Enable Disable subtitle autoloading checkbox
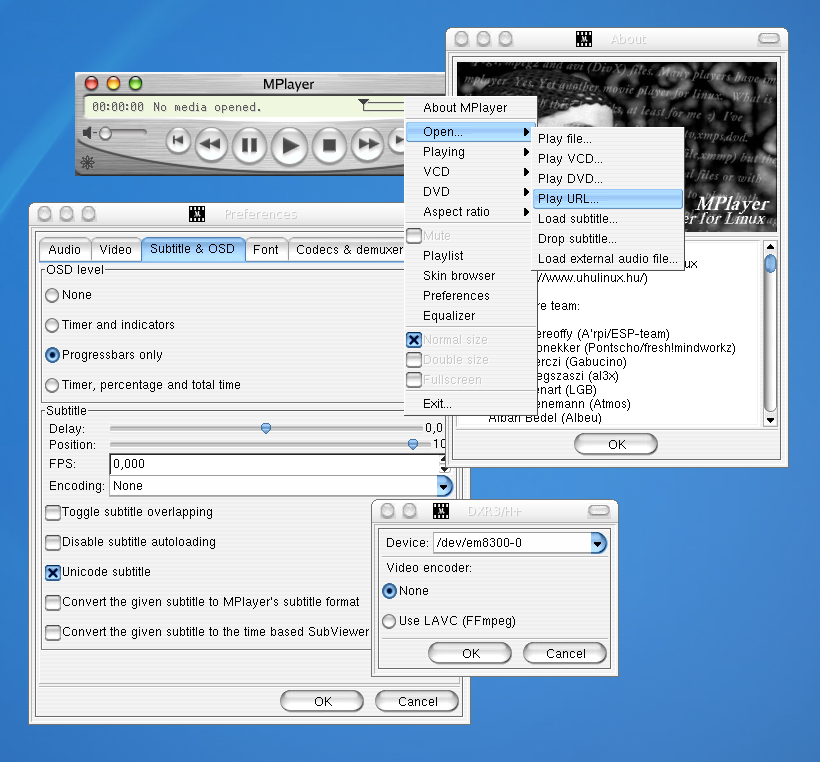This screenshot has height=762, width=820. pos(53,542)
